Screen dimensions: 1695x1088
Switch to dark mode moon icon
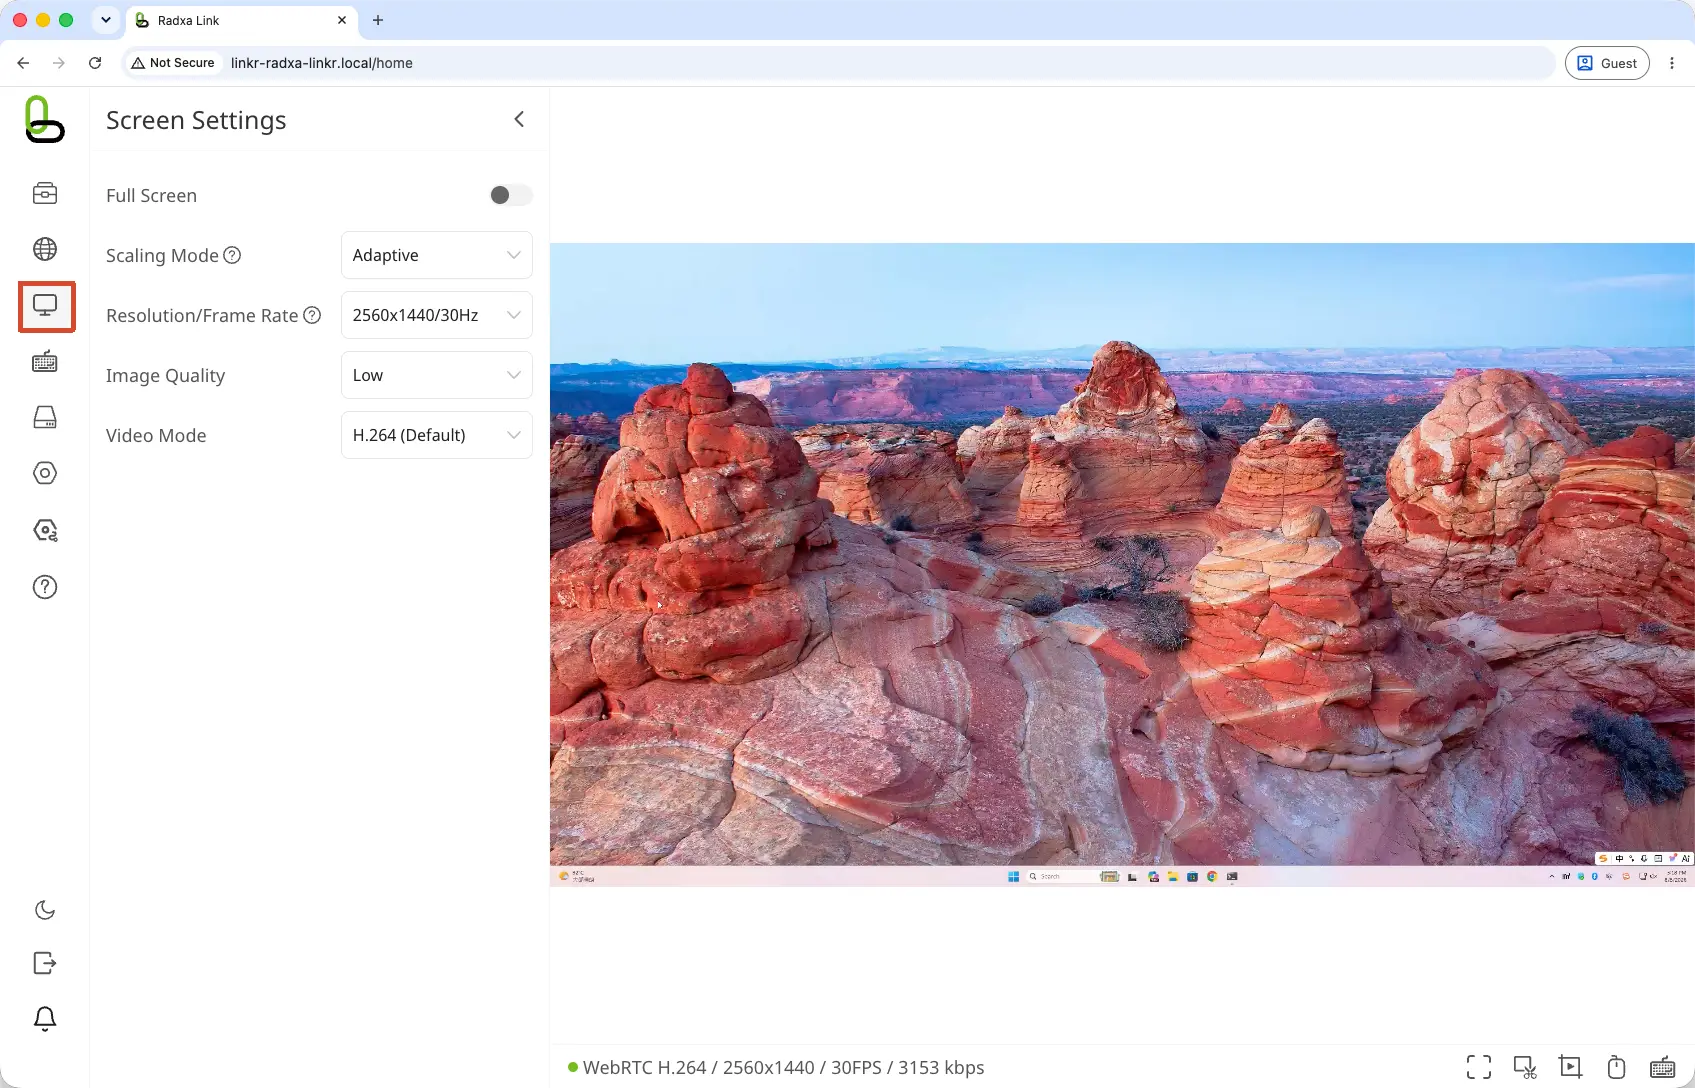click(45, 910)
